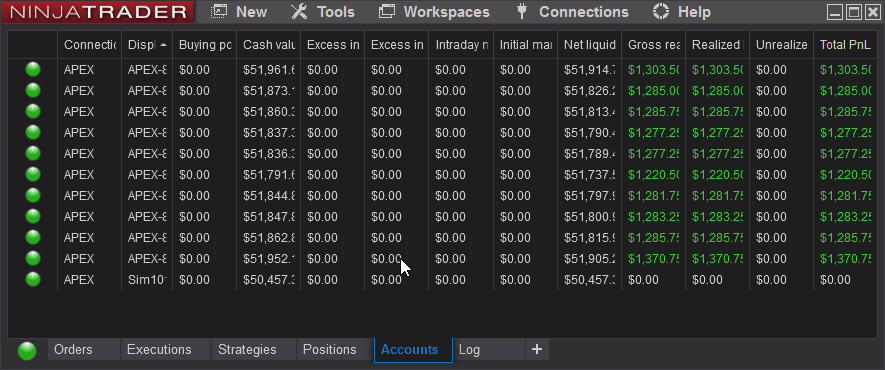Click the $1,370.75 Total PnL cell
The height and width of the screenshot is (370, 885).
pos(845,259)
